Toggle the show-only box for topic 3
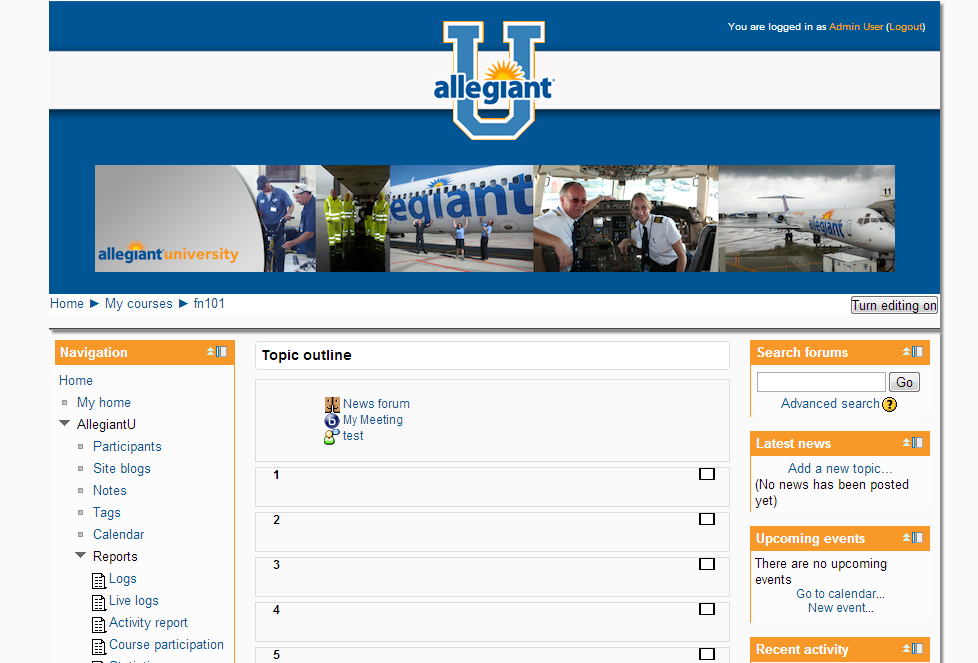Image resolution: width=978 pixels, height=663 pixels. coord(707,564)
